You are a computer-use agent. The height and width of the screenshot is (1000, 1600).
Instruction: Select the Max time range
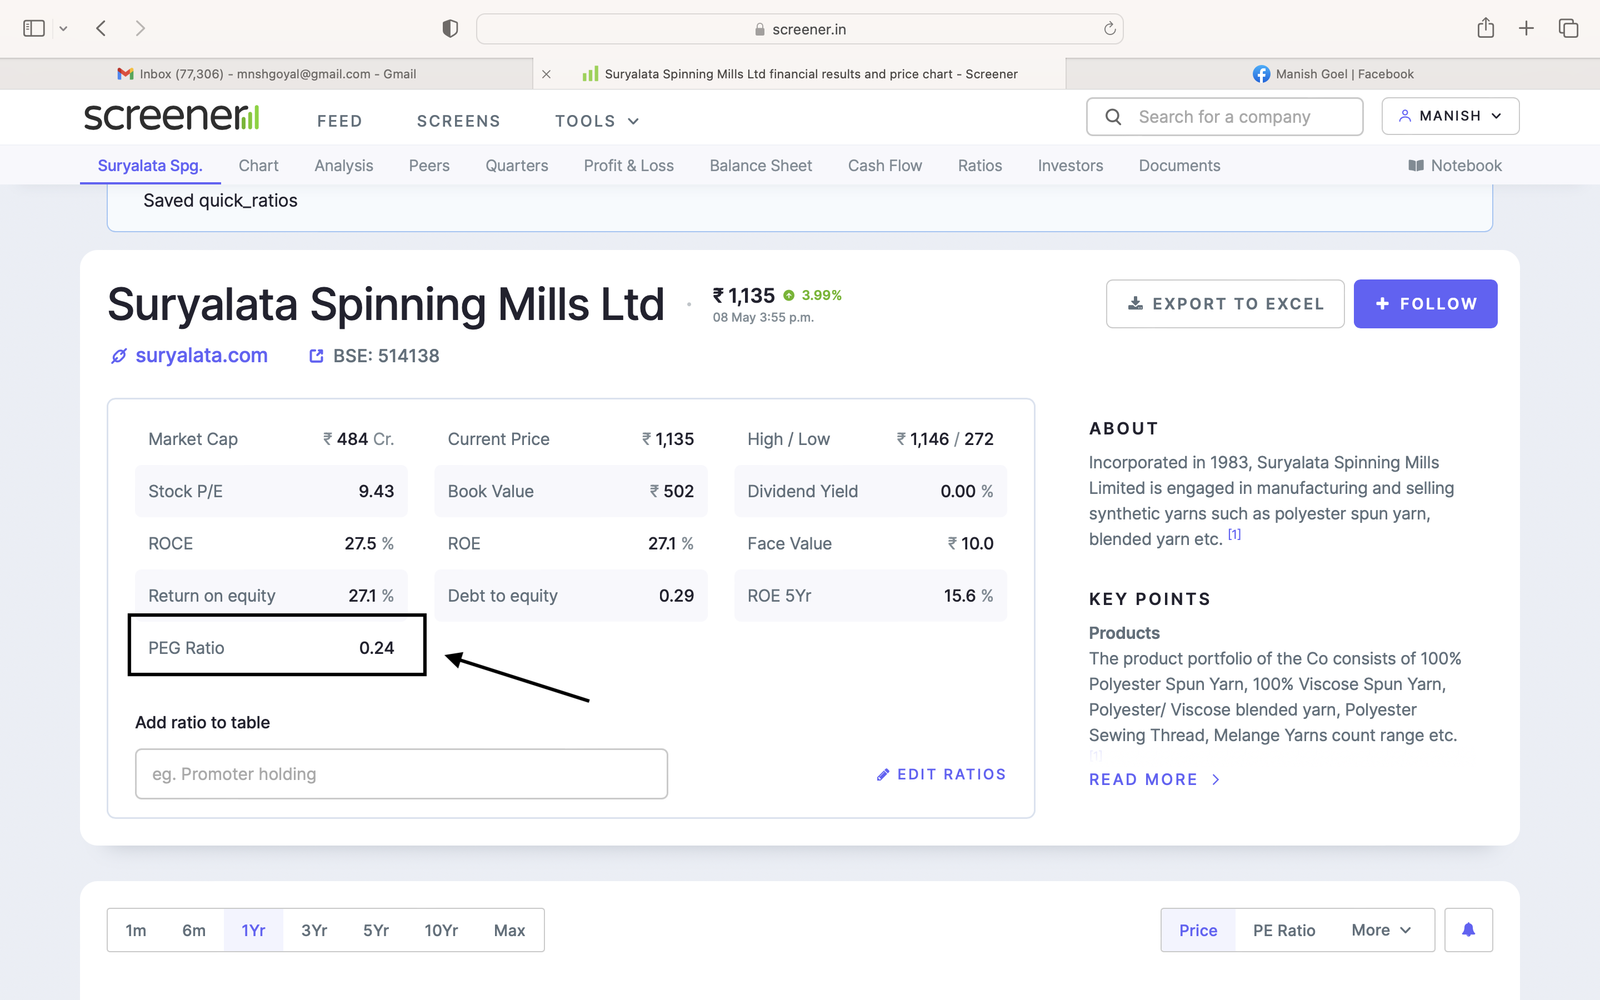click(509, 930)
